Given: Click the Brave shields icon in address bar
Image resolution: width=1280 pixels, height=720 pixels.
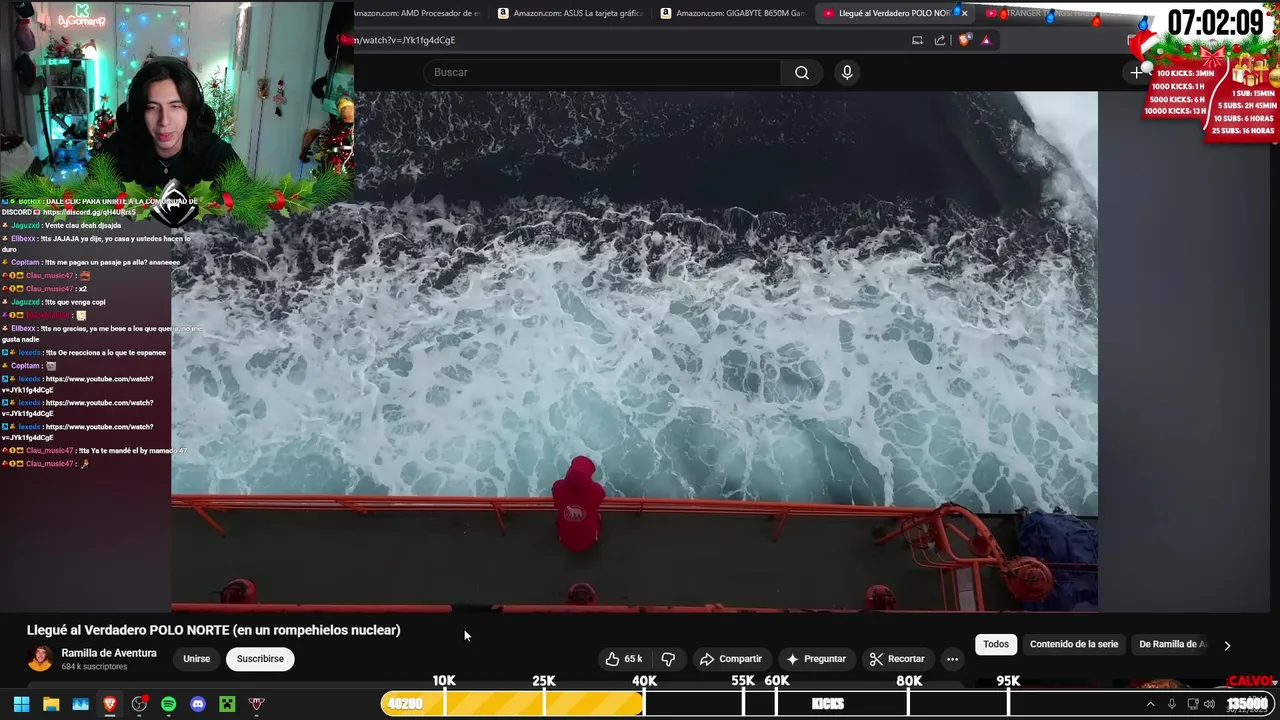Looking at the screenshot, I should coord(964,40).
